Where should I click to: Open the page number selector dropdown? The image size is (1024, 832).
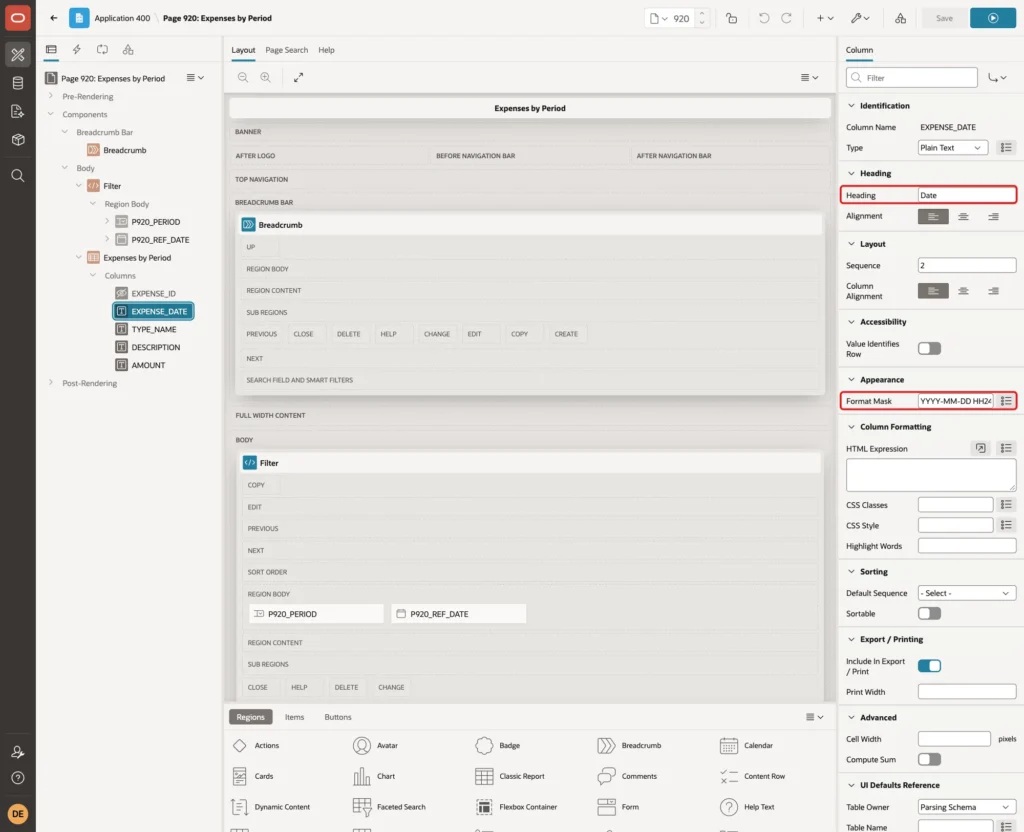coord(658,18)
